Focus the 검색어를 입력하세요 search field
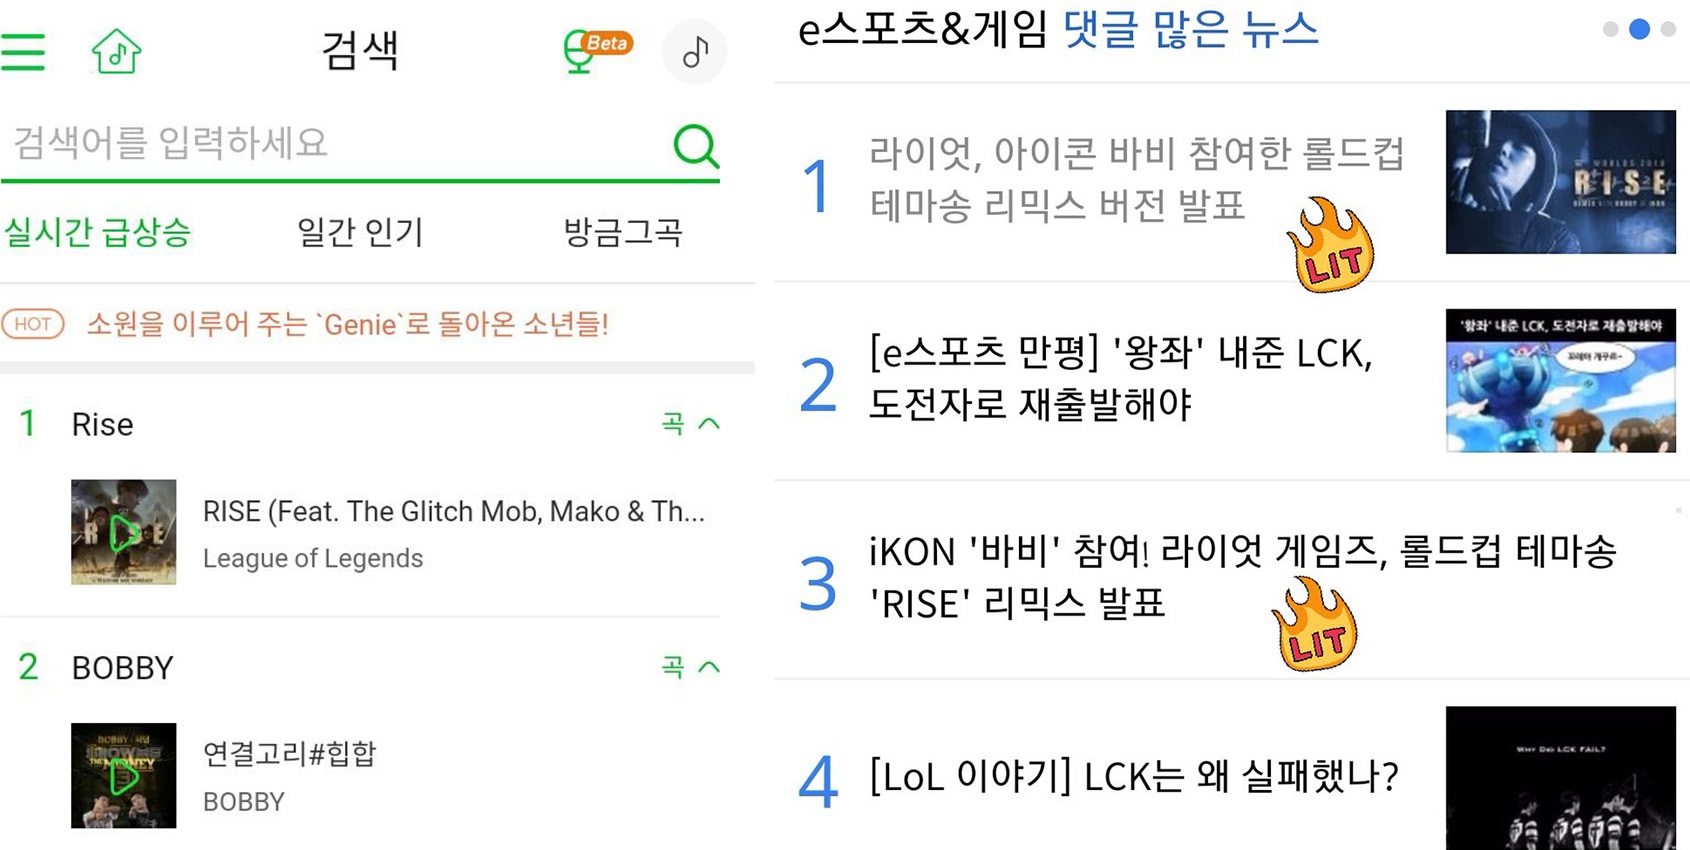 click(335, 143)
